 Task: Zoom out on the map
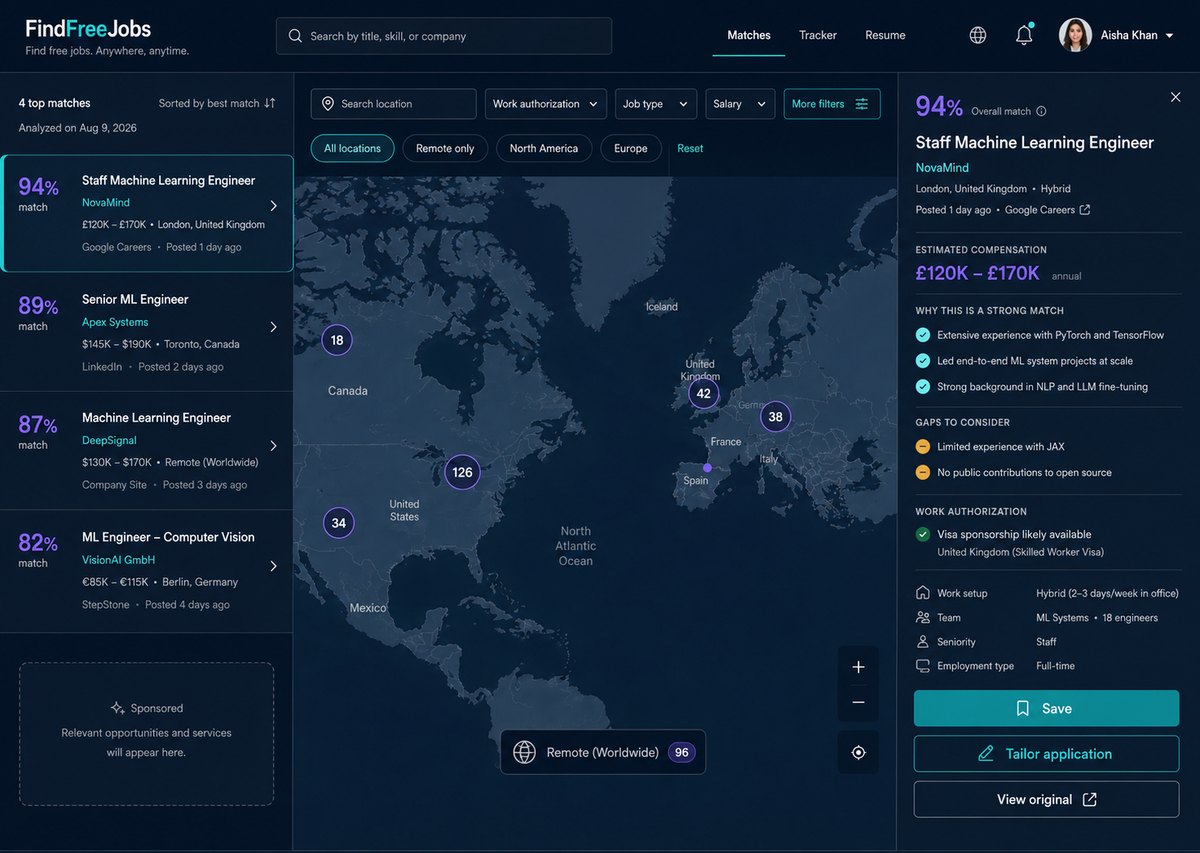(858, 703)
